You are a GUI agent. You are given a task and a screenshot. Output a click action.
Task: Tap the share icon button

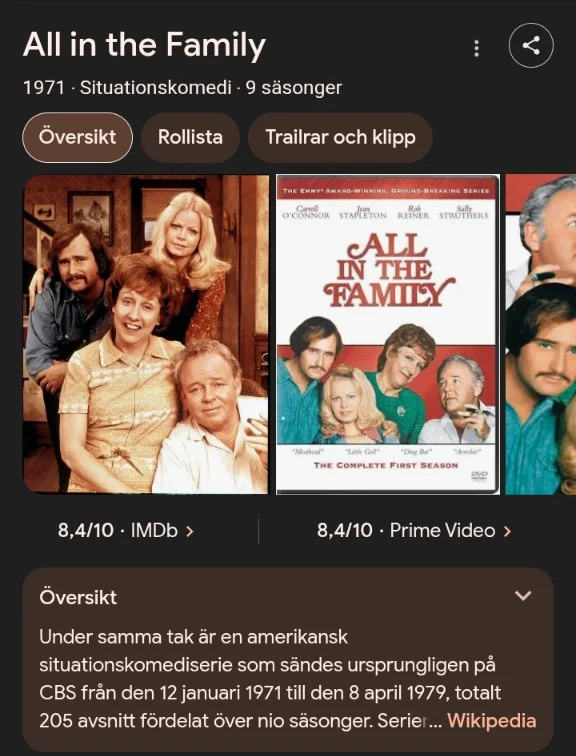tap(531, 46)
